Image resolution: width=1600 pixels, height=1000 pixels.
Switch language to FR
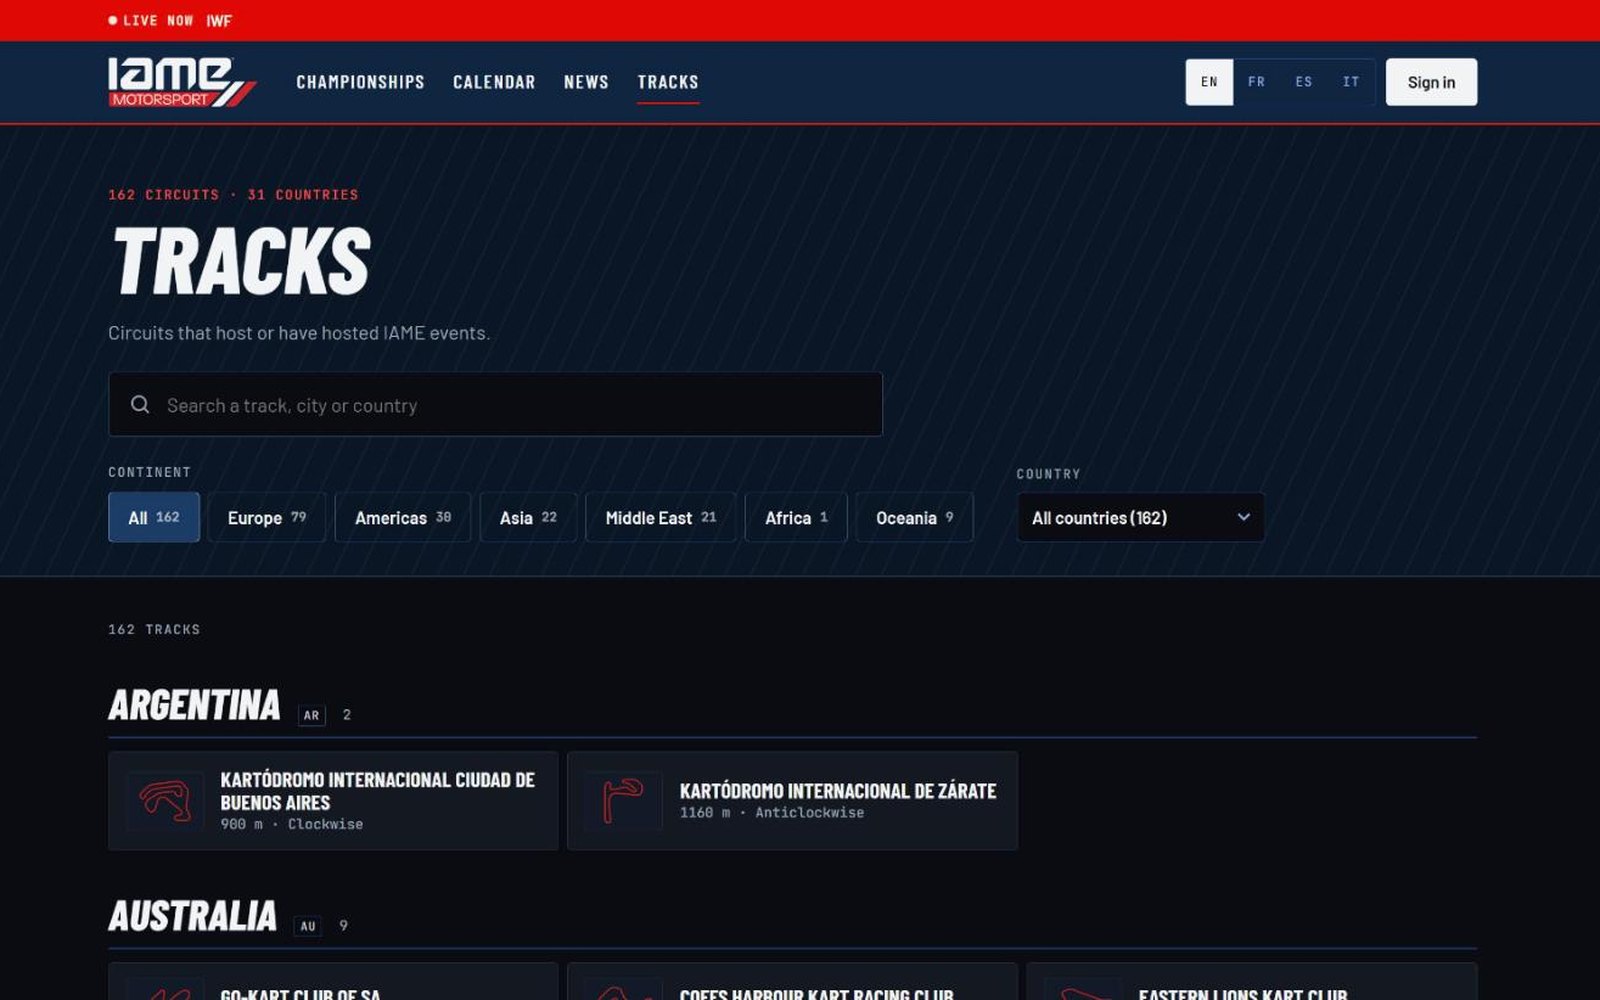pyautogui.click(x=1256, y=82)
